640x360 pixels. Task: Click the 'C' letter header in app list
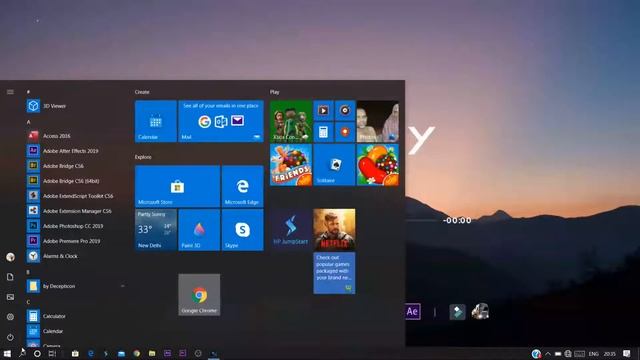point(28,302)
